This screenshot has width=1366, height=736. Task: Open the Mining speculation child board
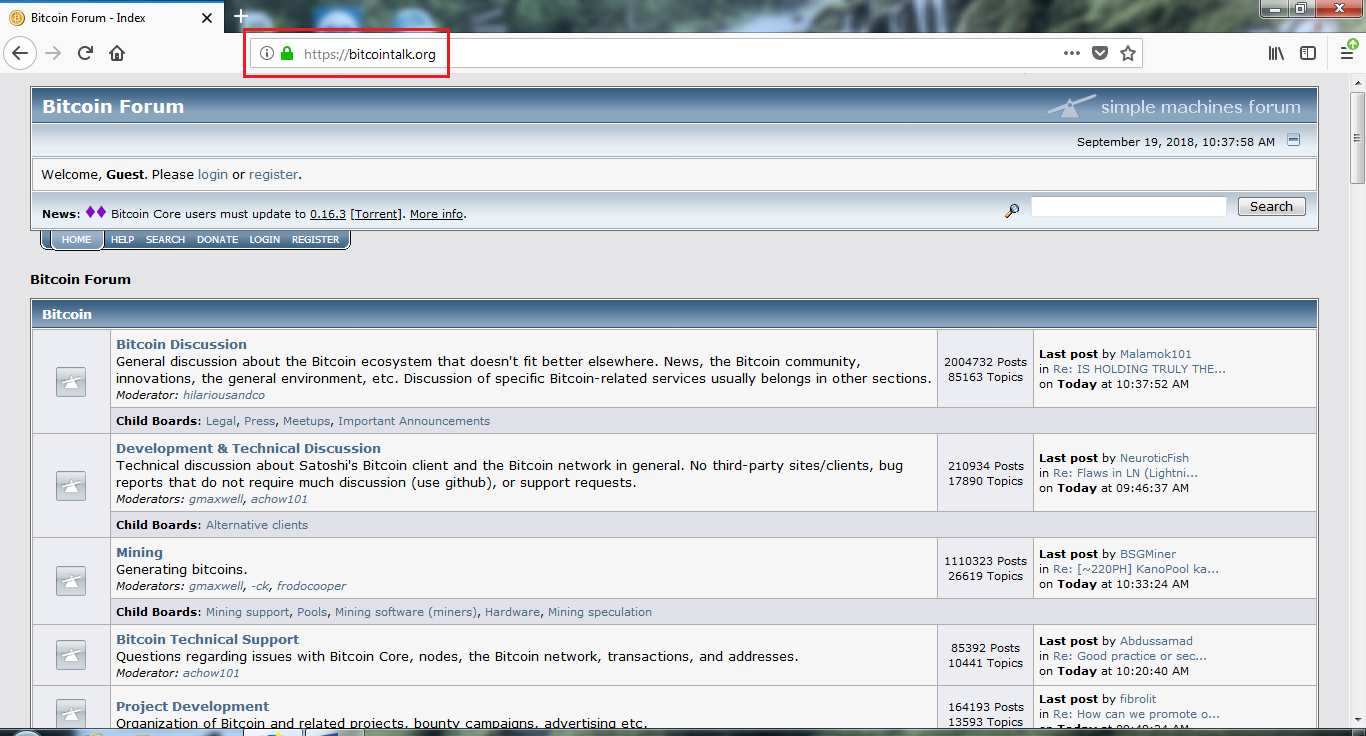point(600,612)
